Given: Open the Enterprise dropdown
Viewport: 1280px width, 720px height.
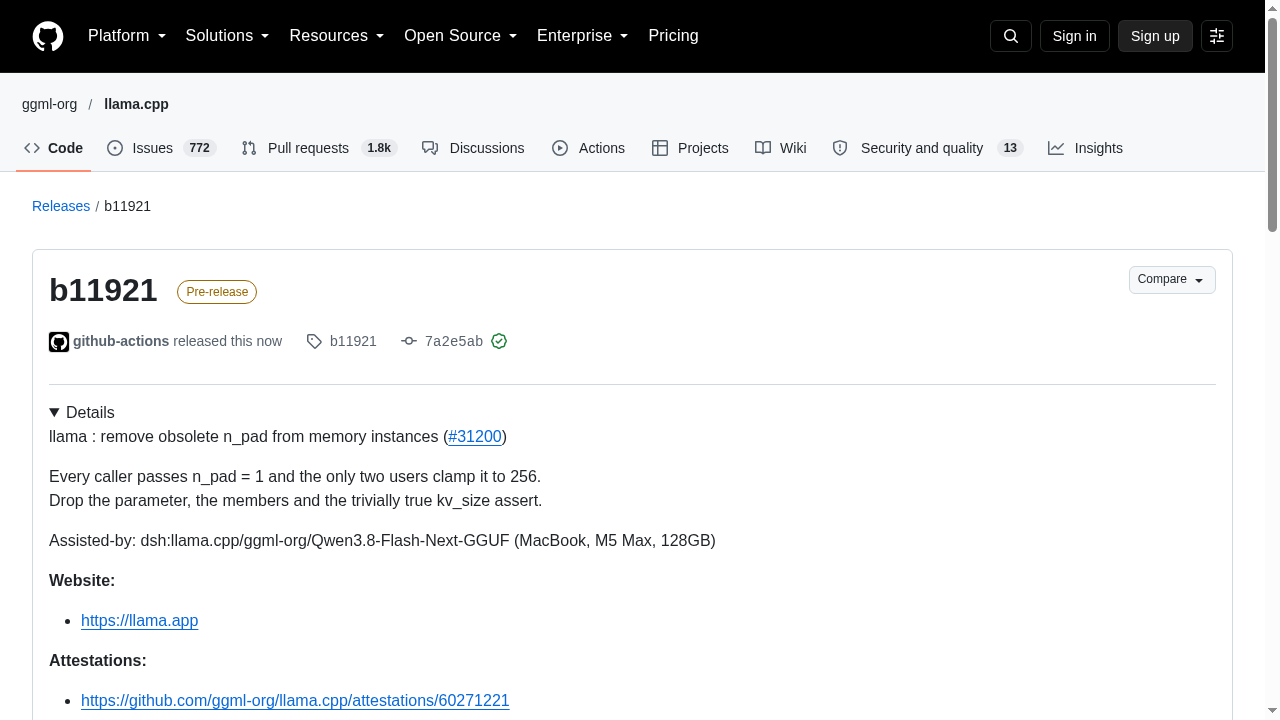Looking at the screenshot, I should pyautogui.click(x=583, y=36).
